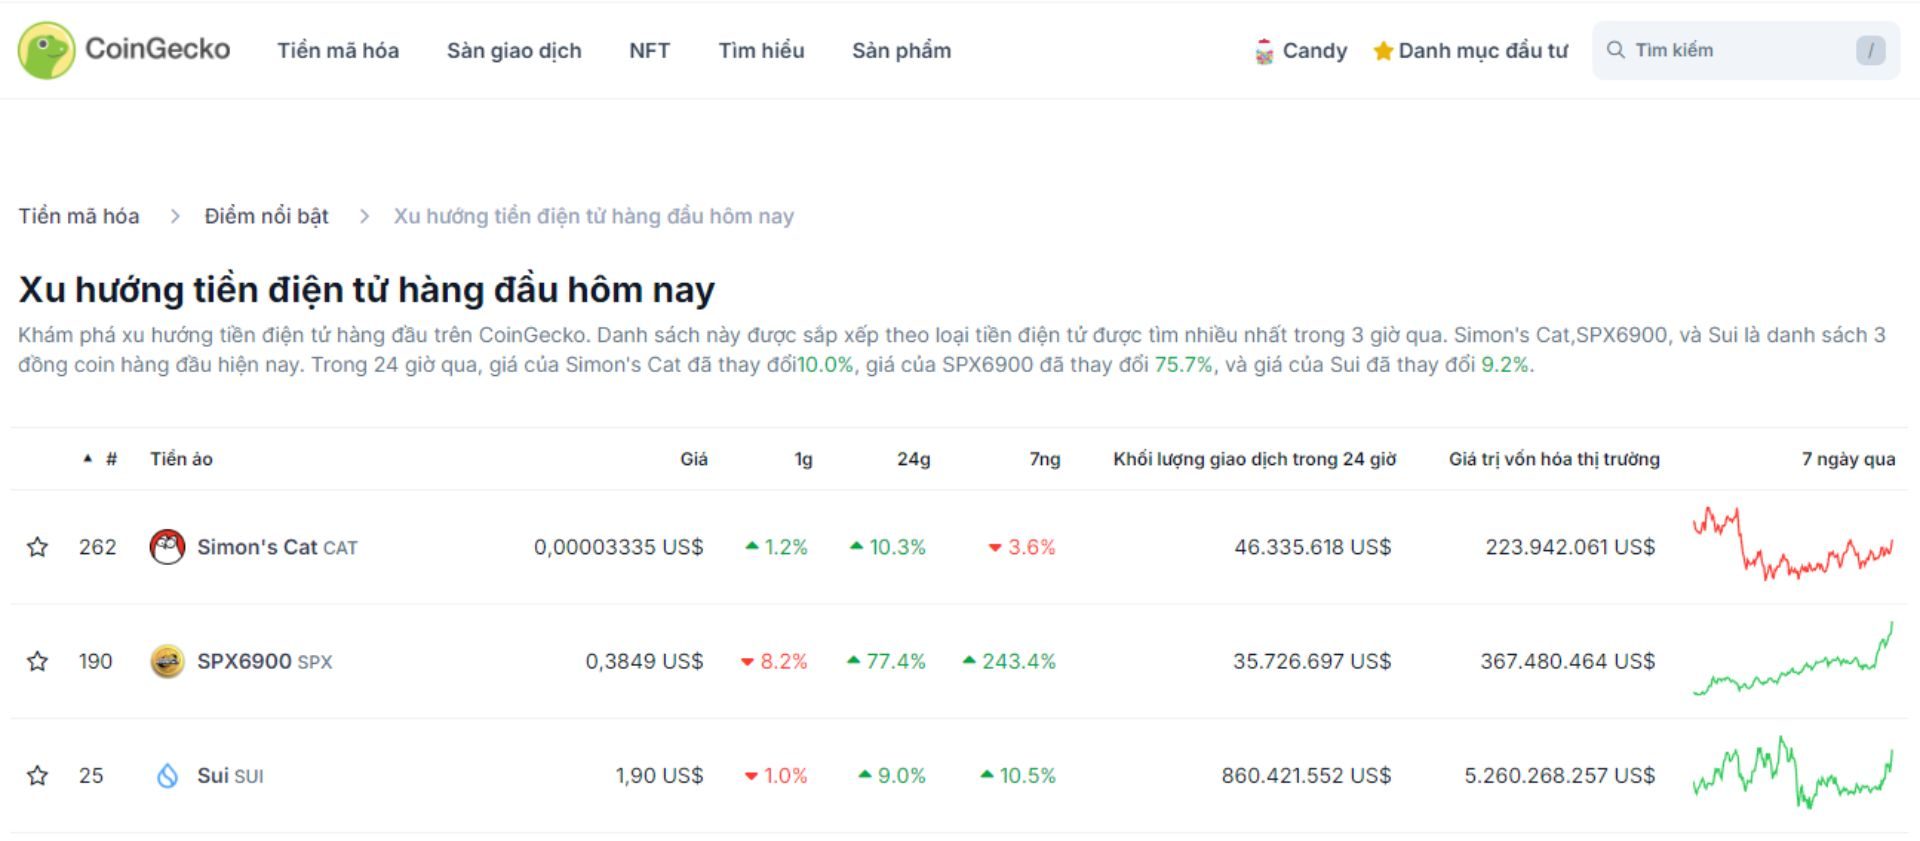Click the CoinGecko gecko logo
Viewport: 1920px width, 841px height.
point(46,50)
